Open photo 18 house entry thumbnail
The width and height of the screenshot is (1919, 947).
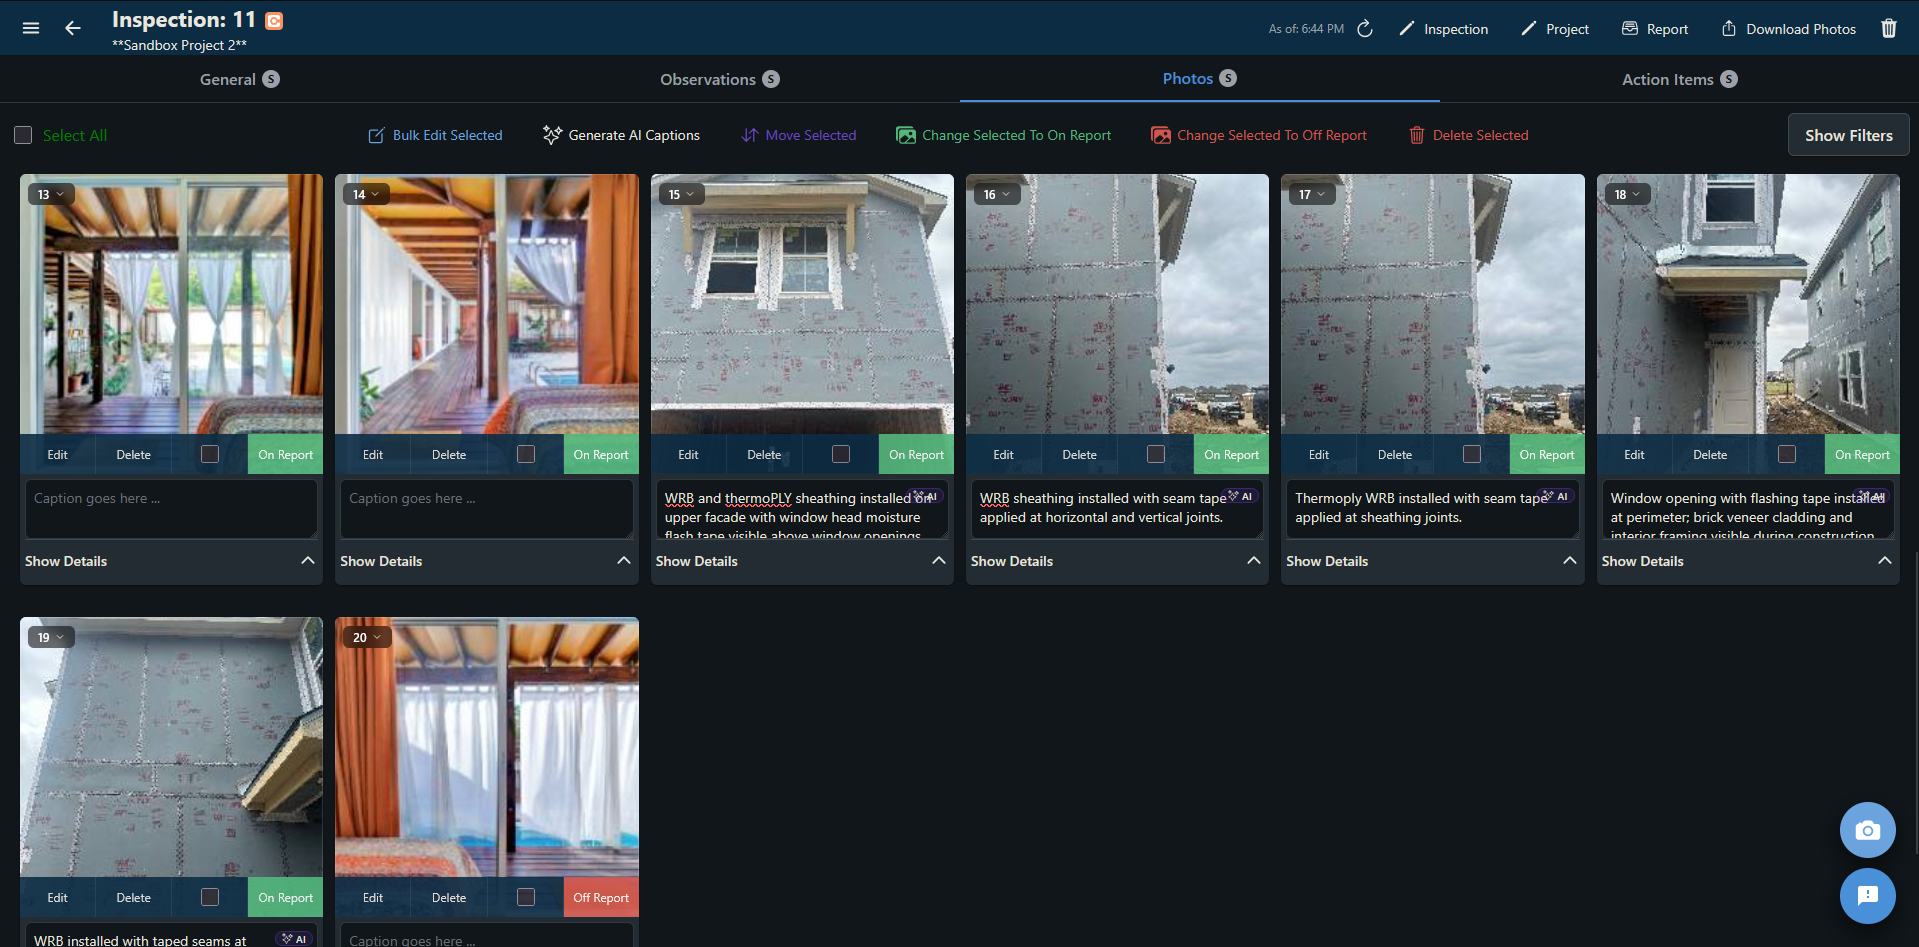pyautogui.click(x=1748, y=304)
